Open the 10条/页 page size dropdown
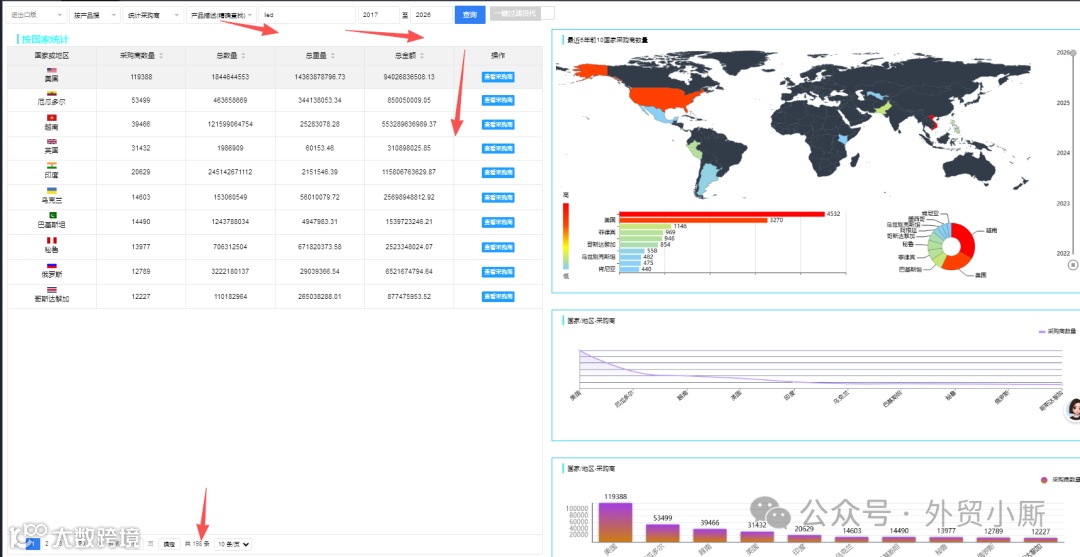Image resolution: width=1080 pixels, height=557 pixels. pyautogui.click(x=233, y=544)
